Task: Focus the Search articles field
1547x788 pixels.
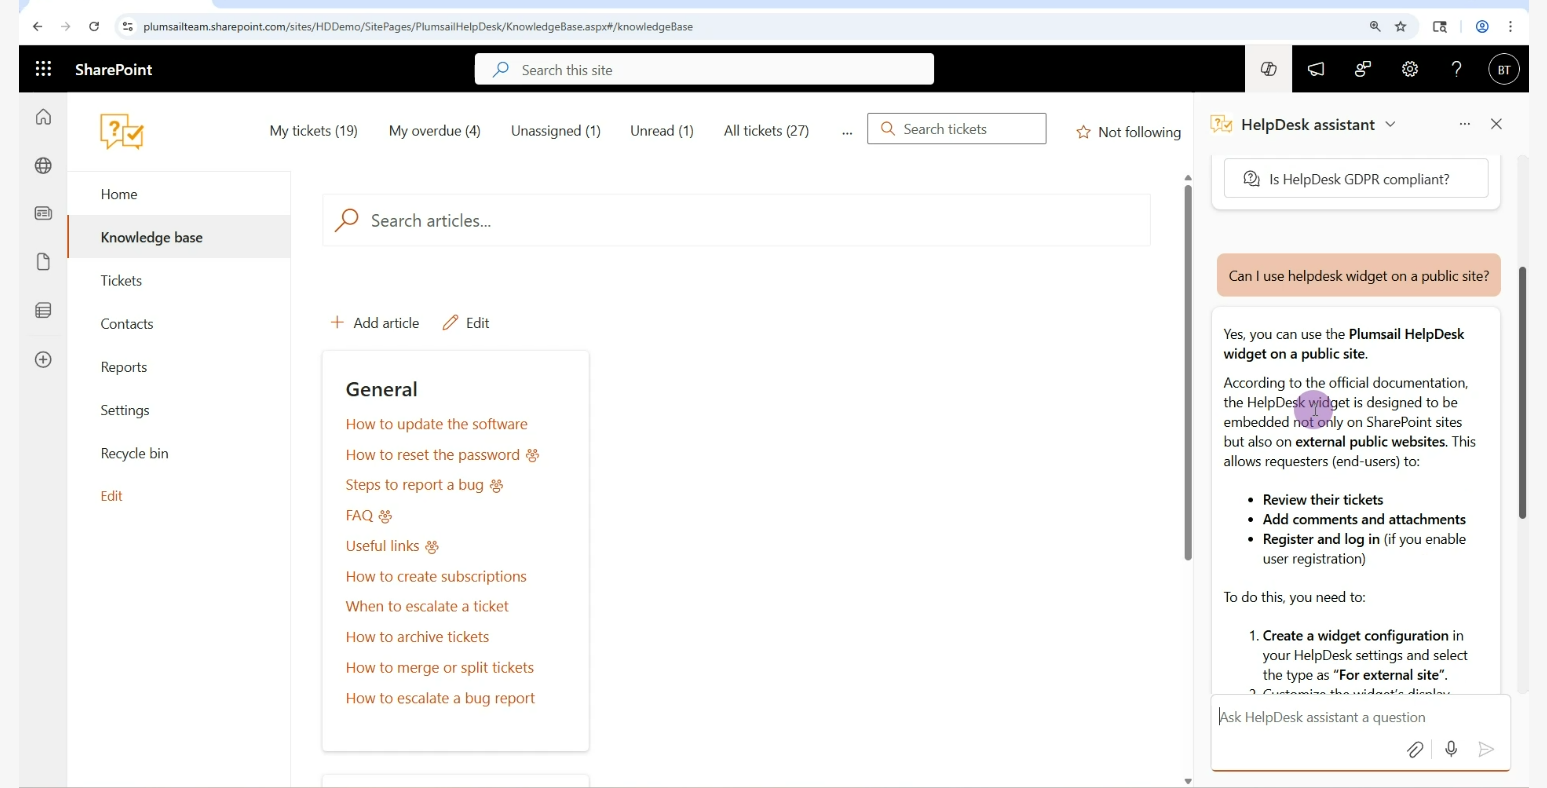Action: (x=737, y=220)
